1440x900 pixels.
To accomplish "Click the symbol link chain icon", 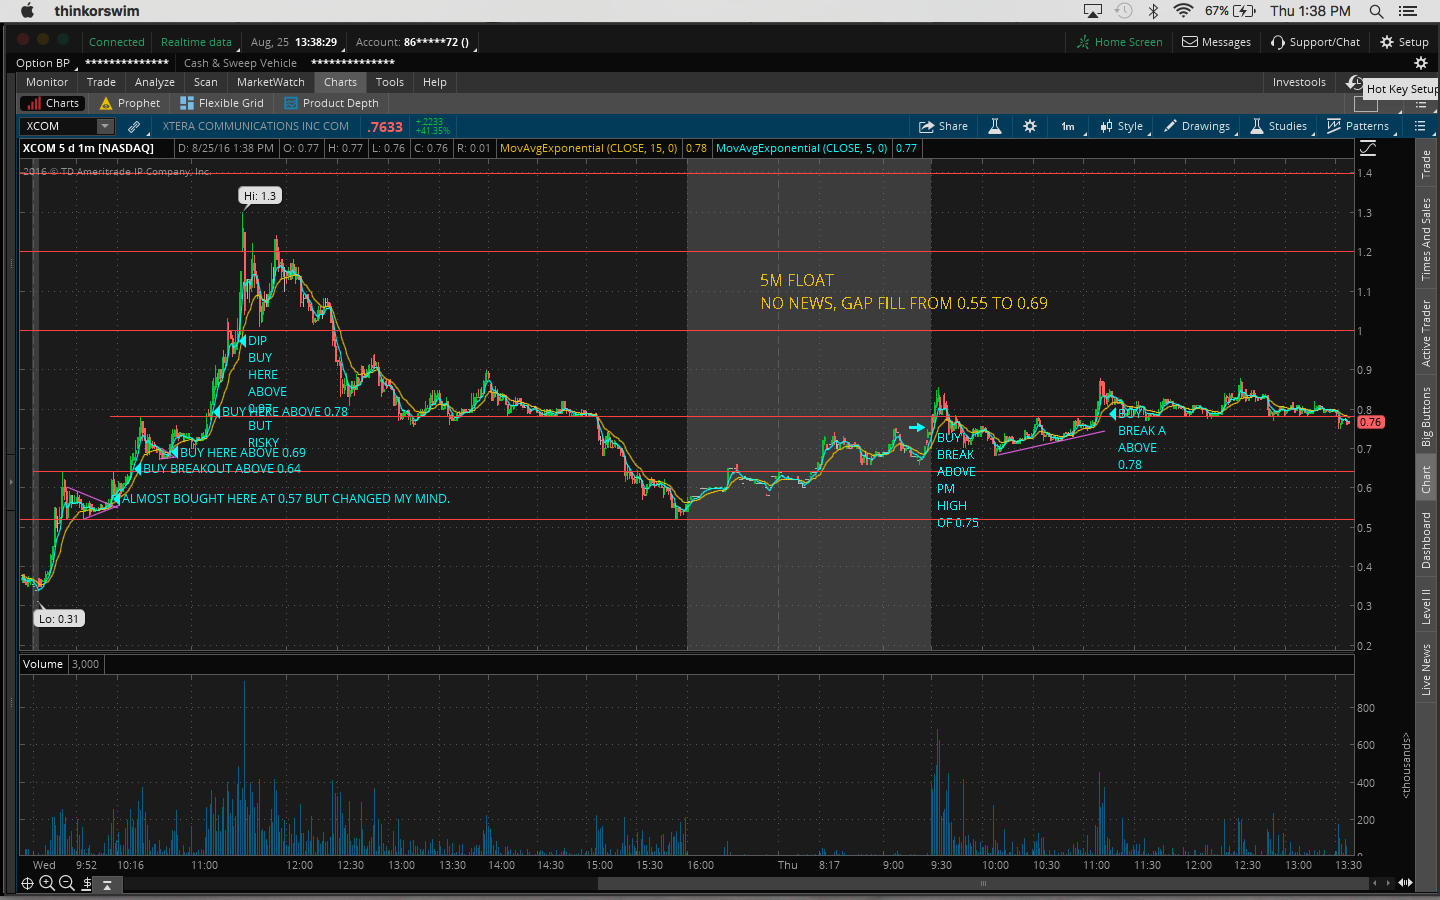I will 134,127.
